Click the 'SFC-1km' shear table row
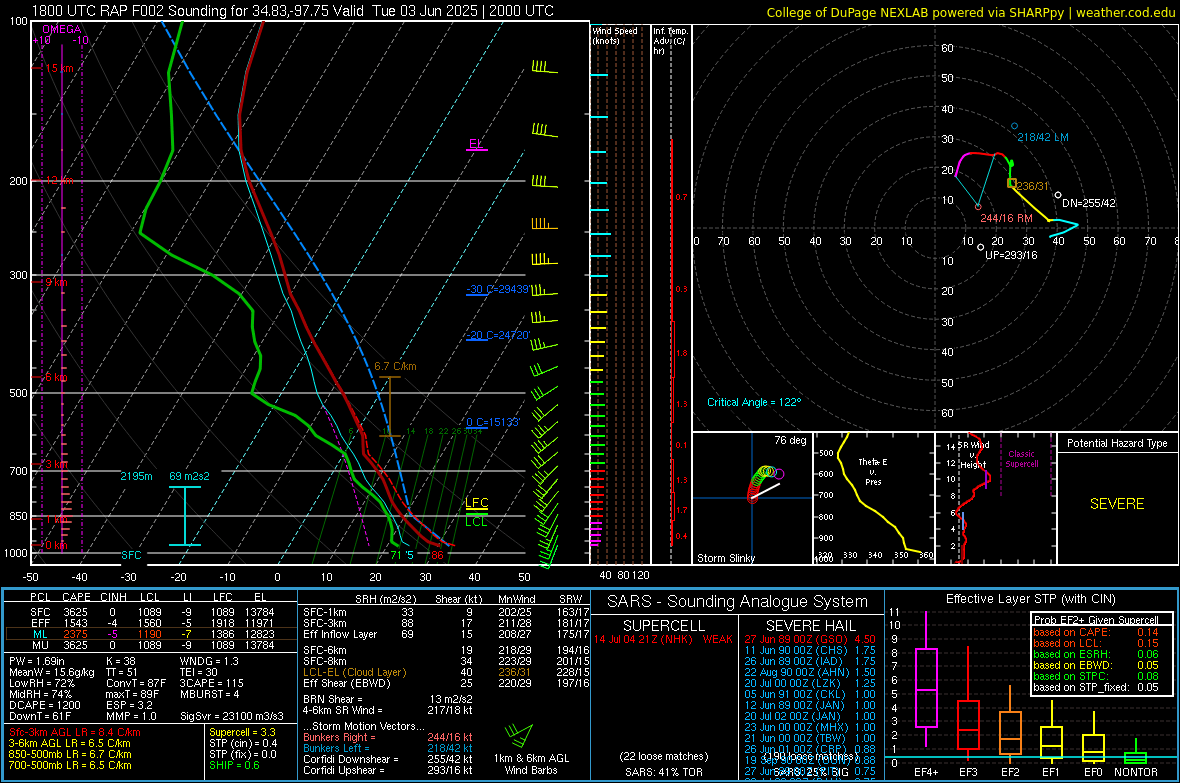The image size is (1180, 783). click(446, 612)
